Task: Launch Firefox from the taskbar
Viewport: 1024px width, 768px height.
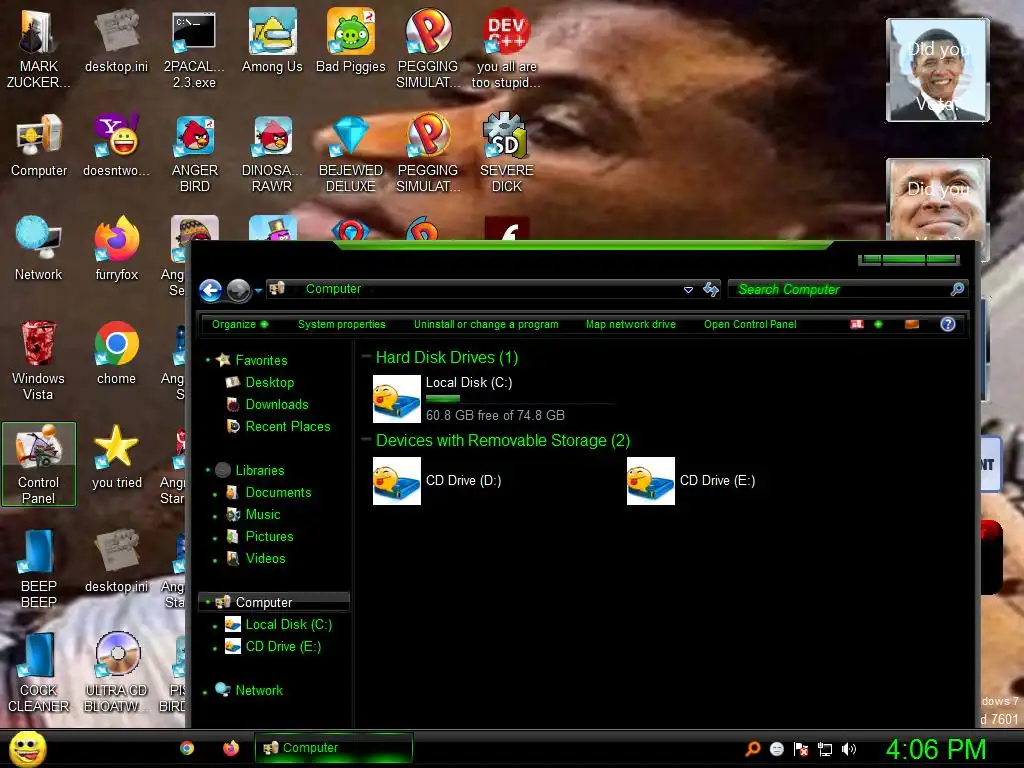Action: click(231, 748)
